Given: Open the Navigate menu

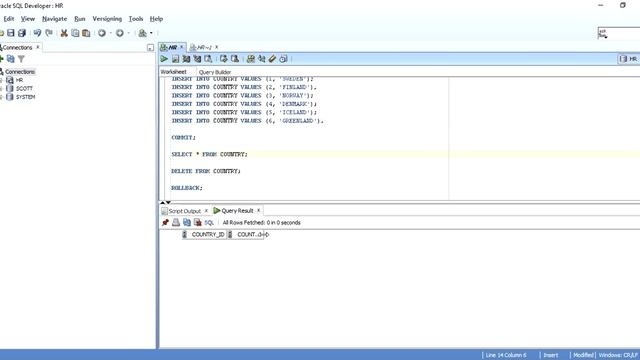Looking at the screenshot, I should point(54,19).
